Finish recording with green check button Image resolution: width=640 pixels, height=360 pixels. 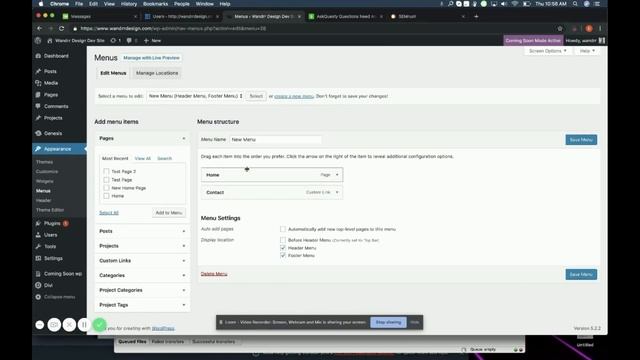point(99,324)
